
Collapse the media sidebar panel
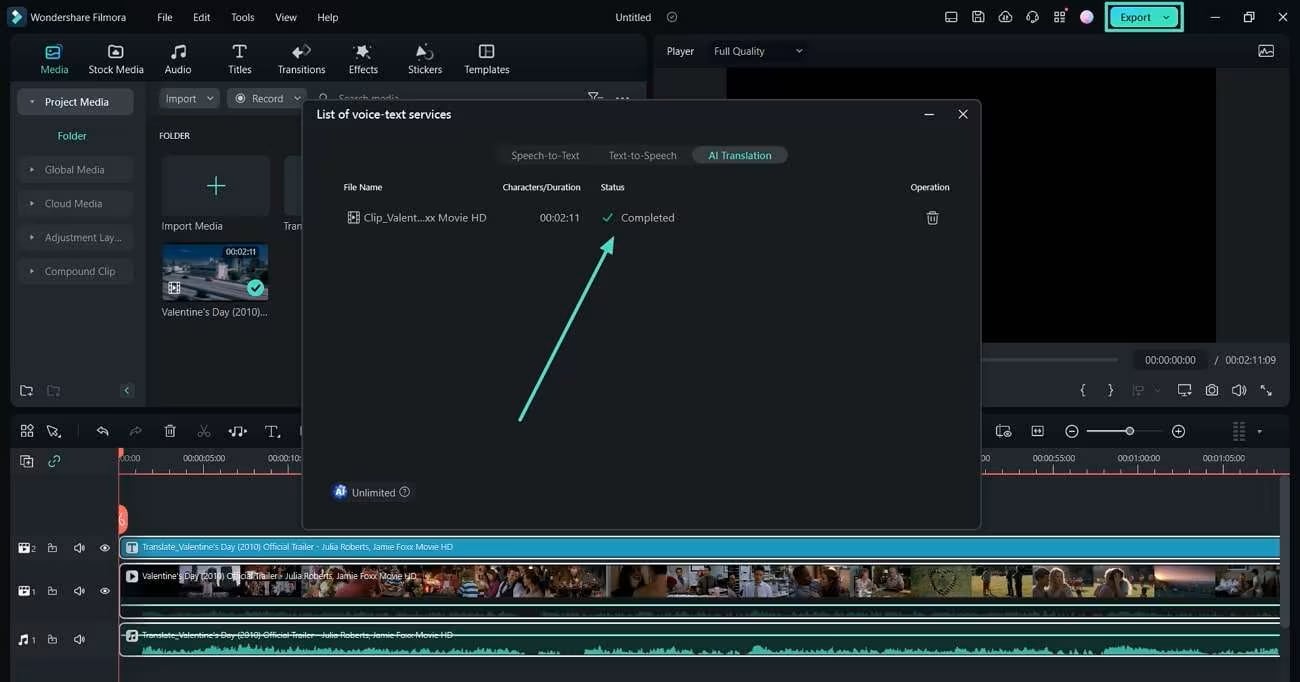[x=127, y=390]
